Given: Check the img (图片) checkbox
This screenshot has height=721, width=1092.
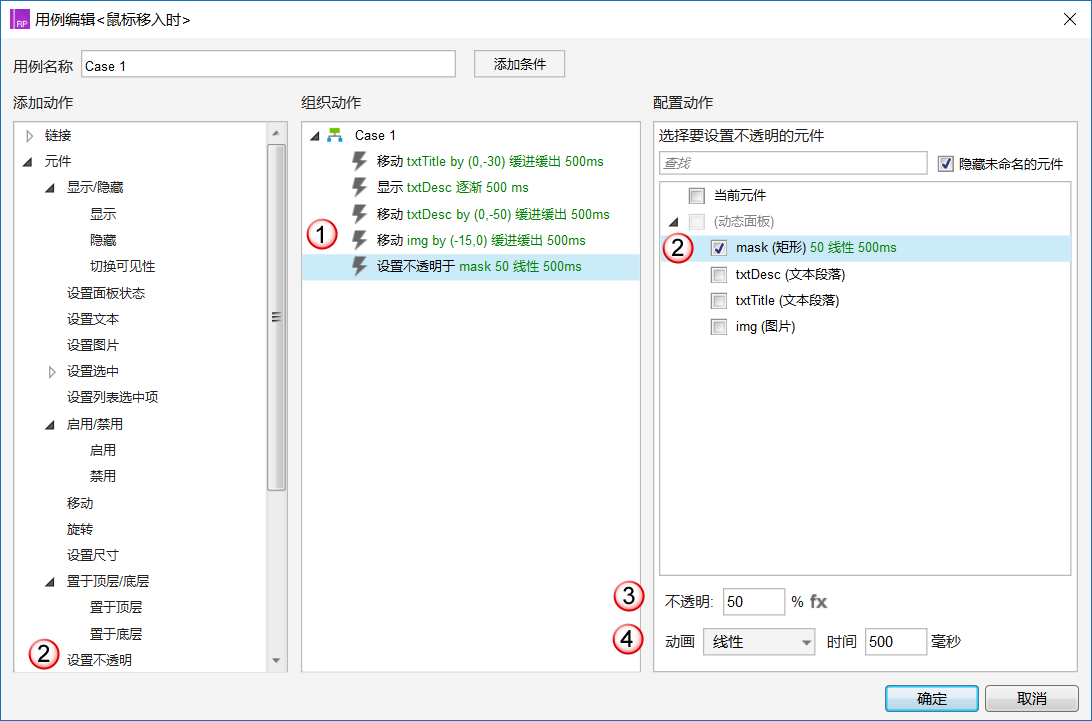Looking at the screenshot, I should [x=719, y=327].
